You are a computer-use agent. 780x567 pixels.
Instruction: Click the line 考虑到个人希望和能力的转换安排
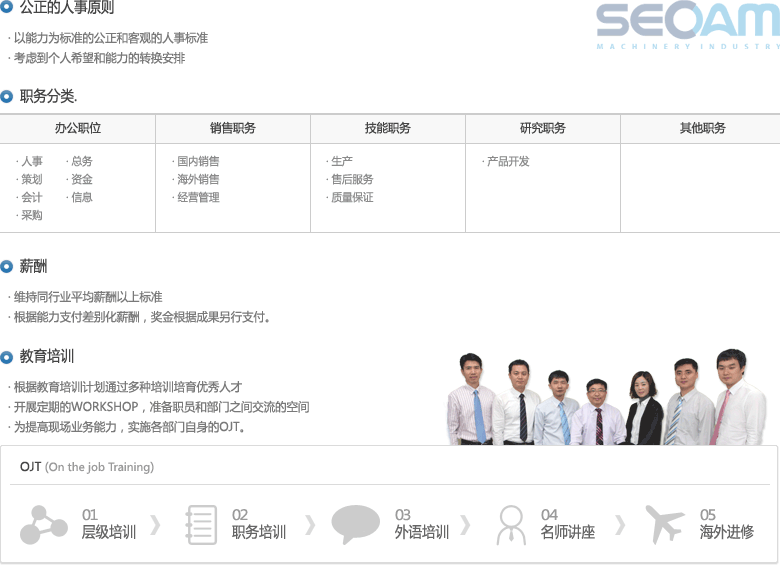(97, 59)
